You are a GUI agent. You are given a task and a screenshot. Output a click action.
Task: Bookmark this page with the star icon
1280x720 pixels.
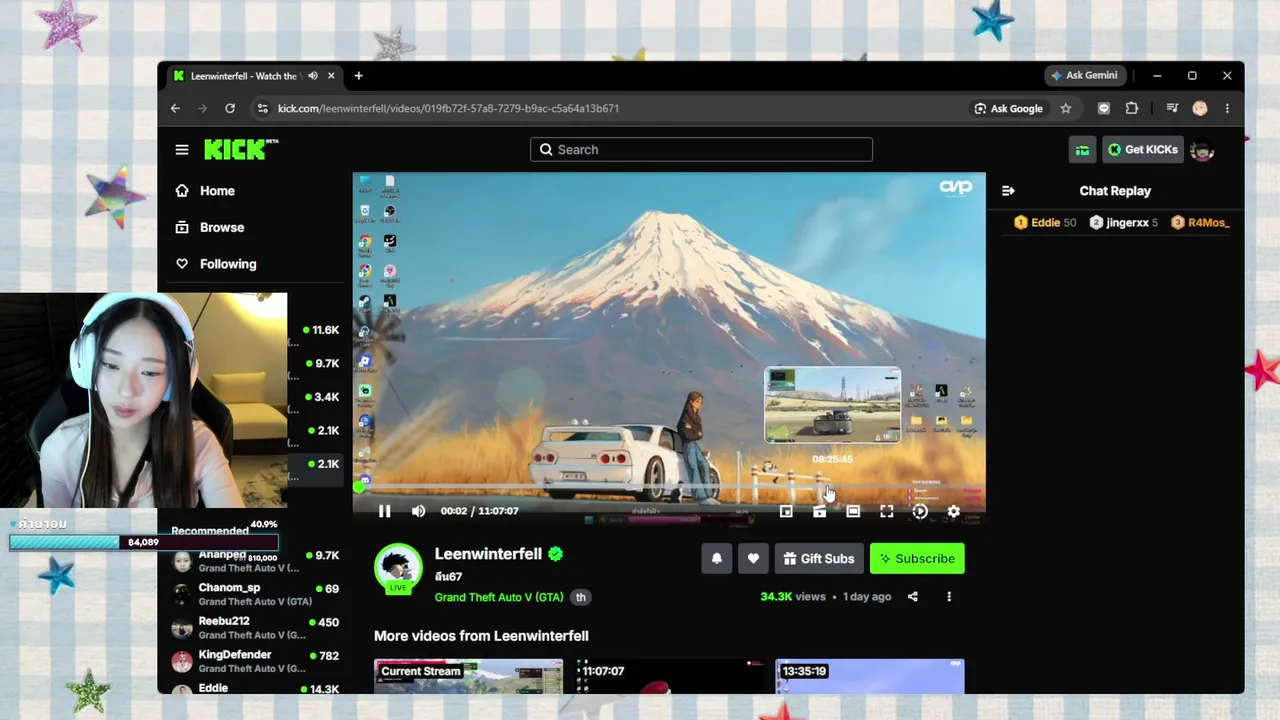coord(1066,108)
